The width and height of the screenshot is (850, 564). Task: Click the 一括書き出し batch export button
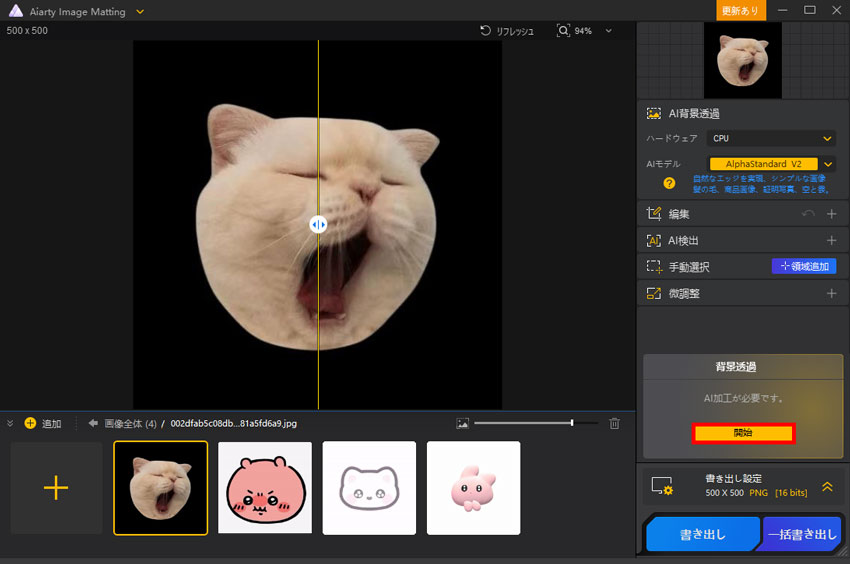802,534
